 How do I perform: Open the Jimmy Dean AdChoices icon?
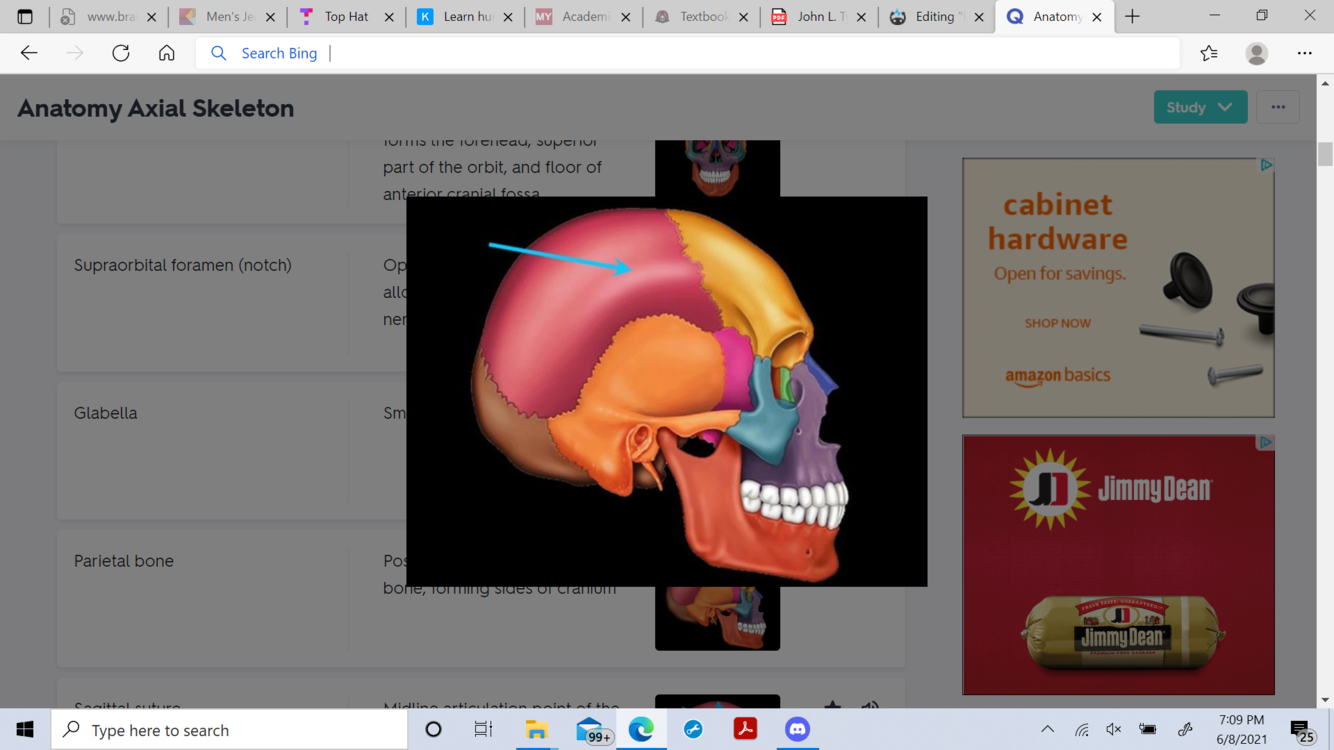1266,442
